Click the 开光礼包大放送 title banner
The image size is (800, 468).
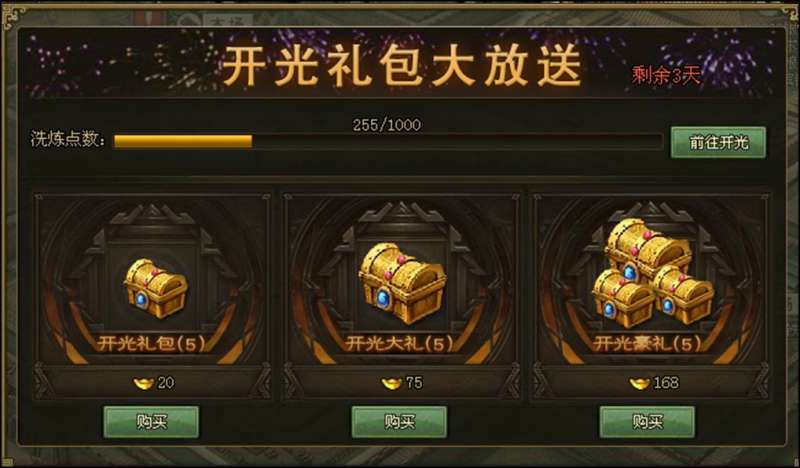[x=402, y=65]
